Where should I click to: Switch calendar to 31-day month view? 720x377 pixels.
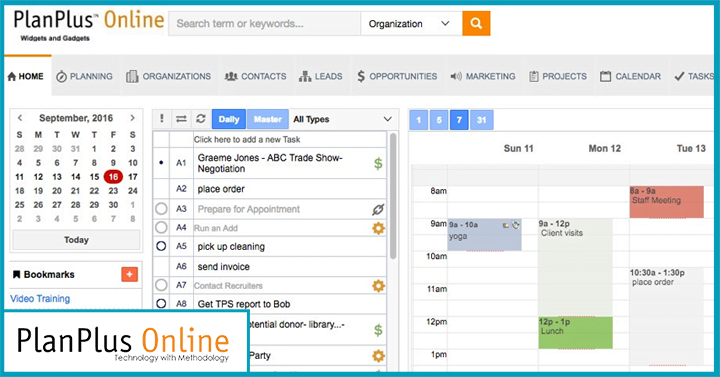tap(481, 120)
